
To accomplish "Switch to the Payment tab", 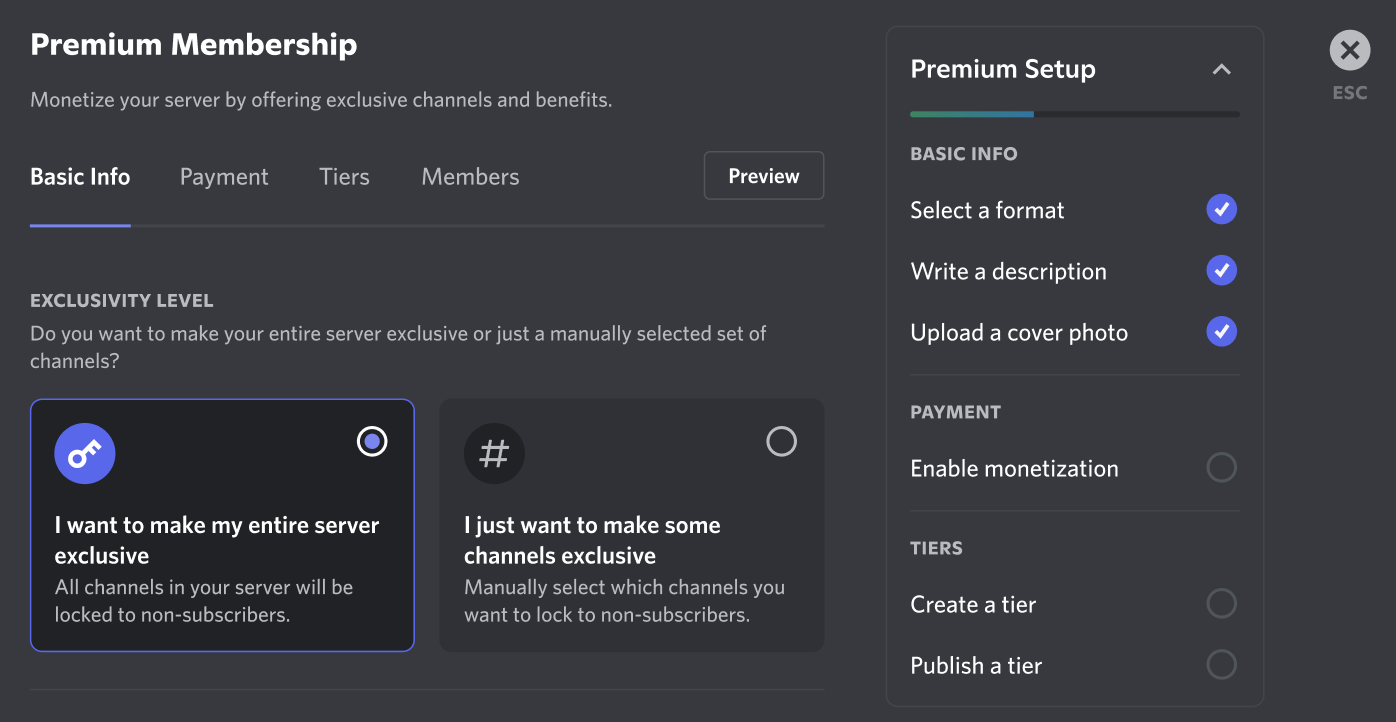I will (x=224, y=177).
